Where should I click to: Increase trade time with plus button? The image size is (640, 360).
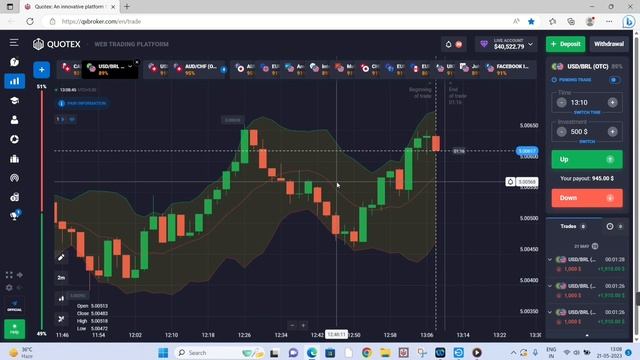click(612, 102)
